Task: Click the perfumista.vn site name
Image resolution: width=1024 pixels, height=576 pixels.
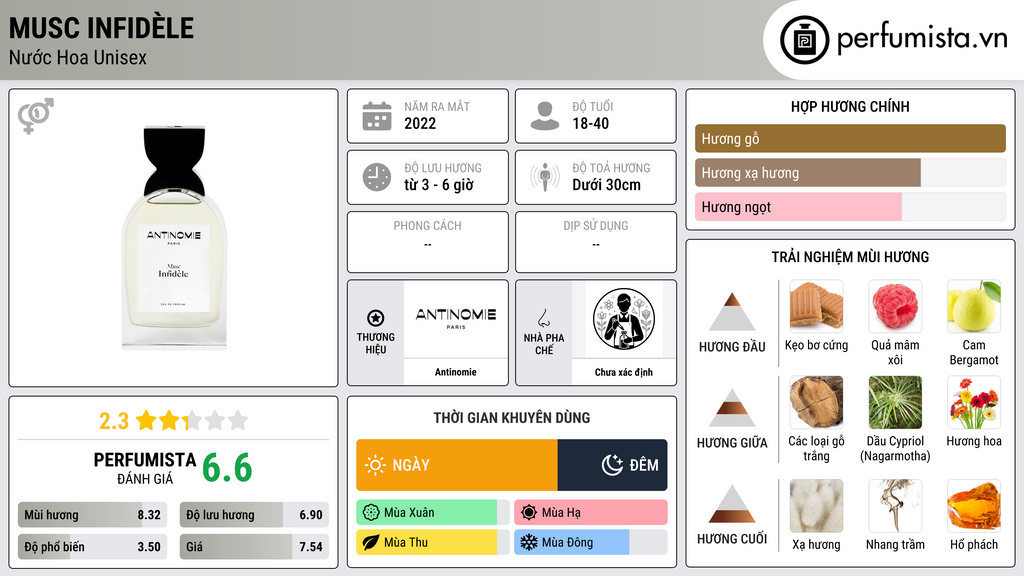Action: coord(922,38)
